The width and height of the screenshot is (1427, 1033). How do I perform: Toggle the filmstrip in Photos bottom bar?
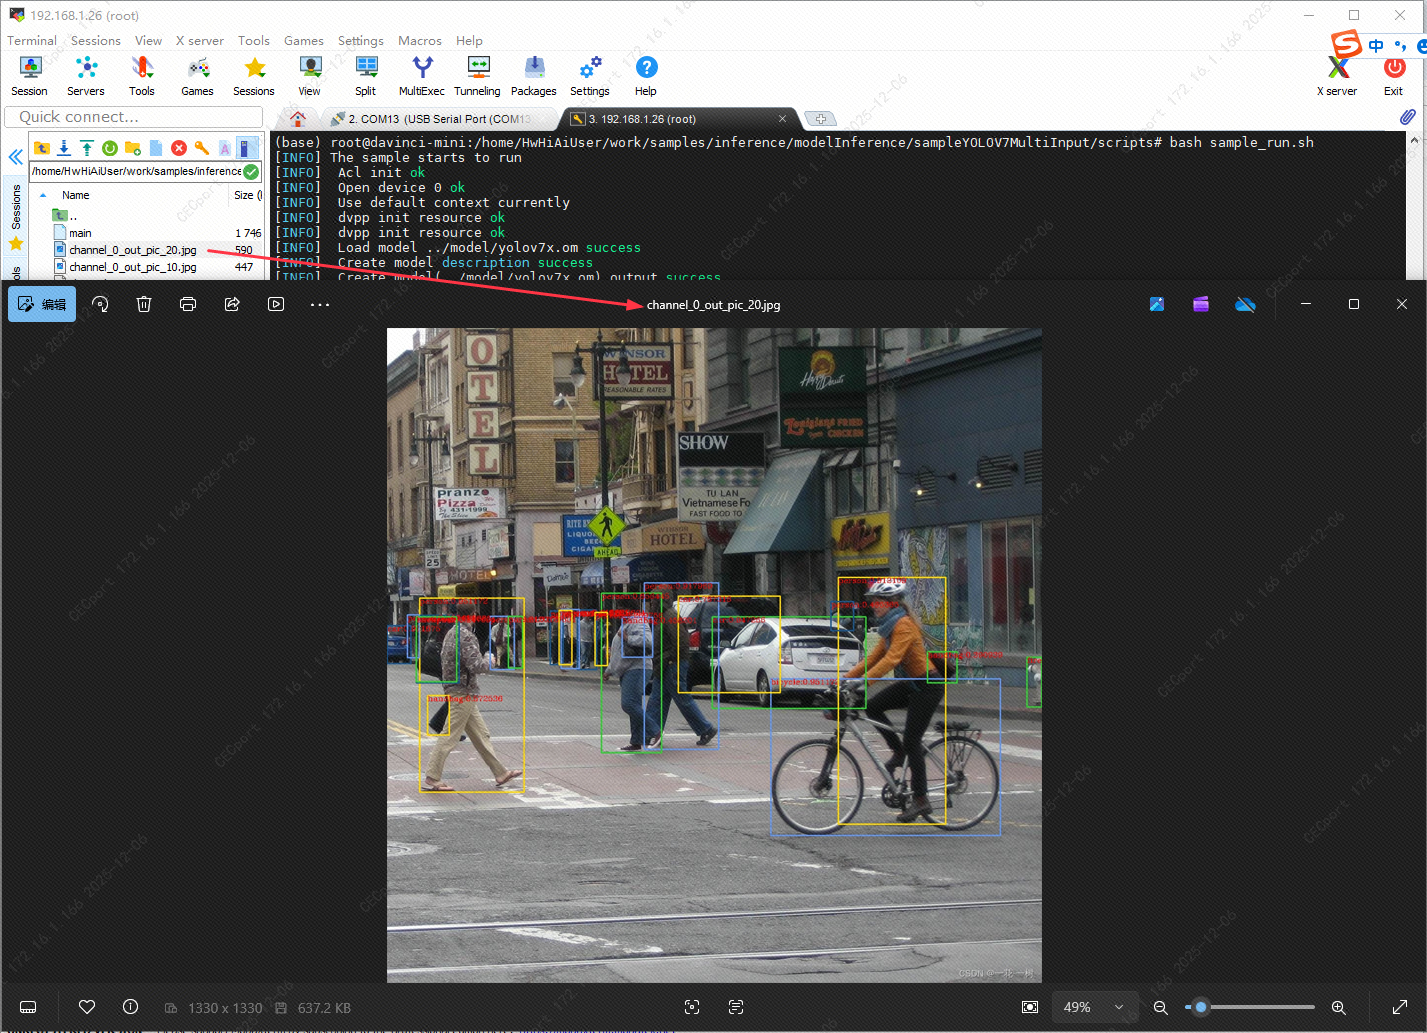[28, 1007]
